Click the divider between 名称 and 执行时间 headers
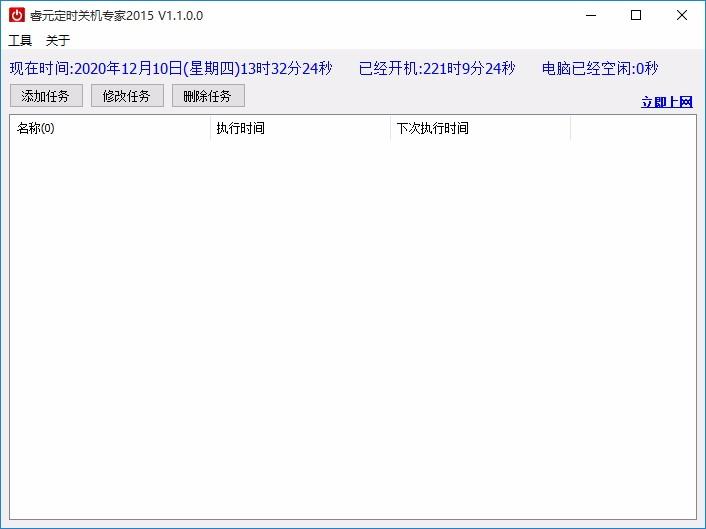The width and height of the screenshot is (706, 529). (210, 128)
